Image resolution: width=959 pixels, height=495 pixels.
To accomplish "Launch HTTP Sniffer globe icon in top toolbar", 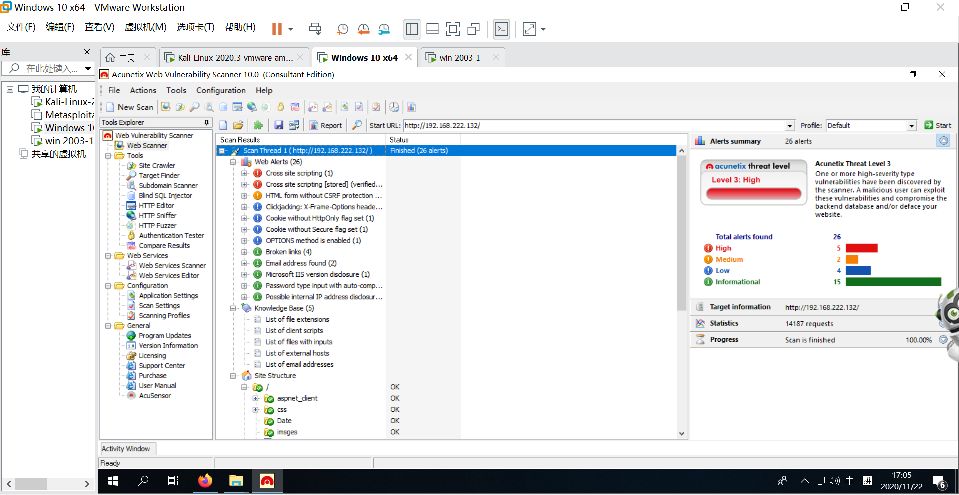I will pos(251,107).
